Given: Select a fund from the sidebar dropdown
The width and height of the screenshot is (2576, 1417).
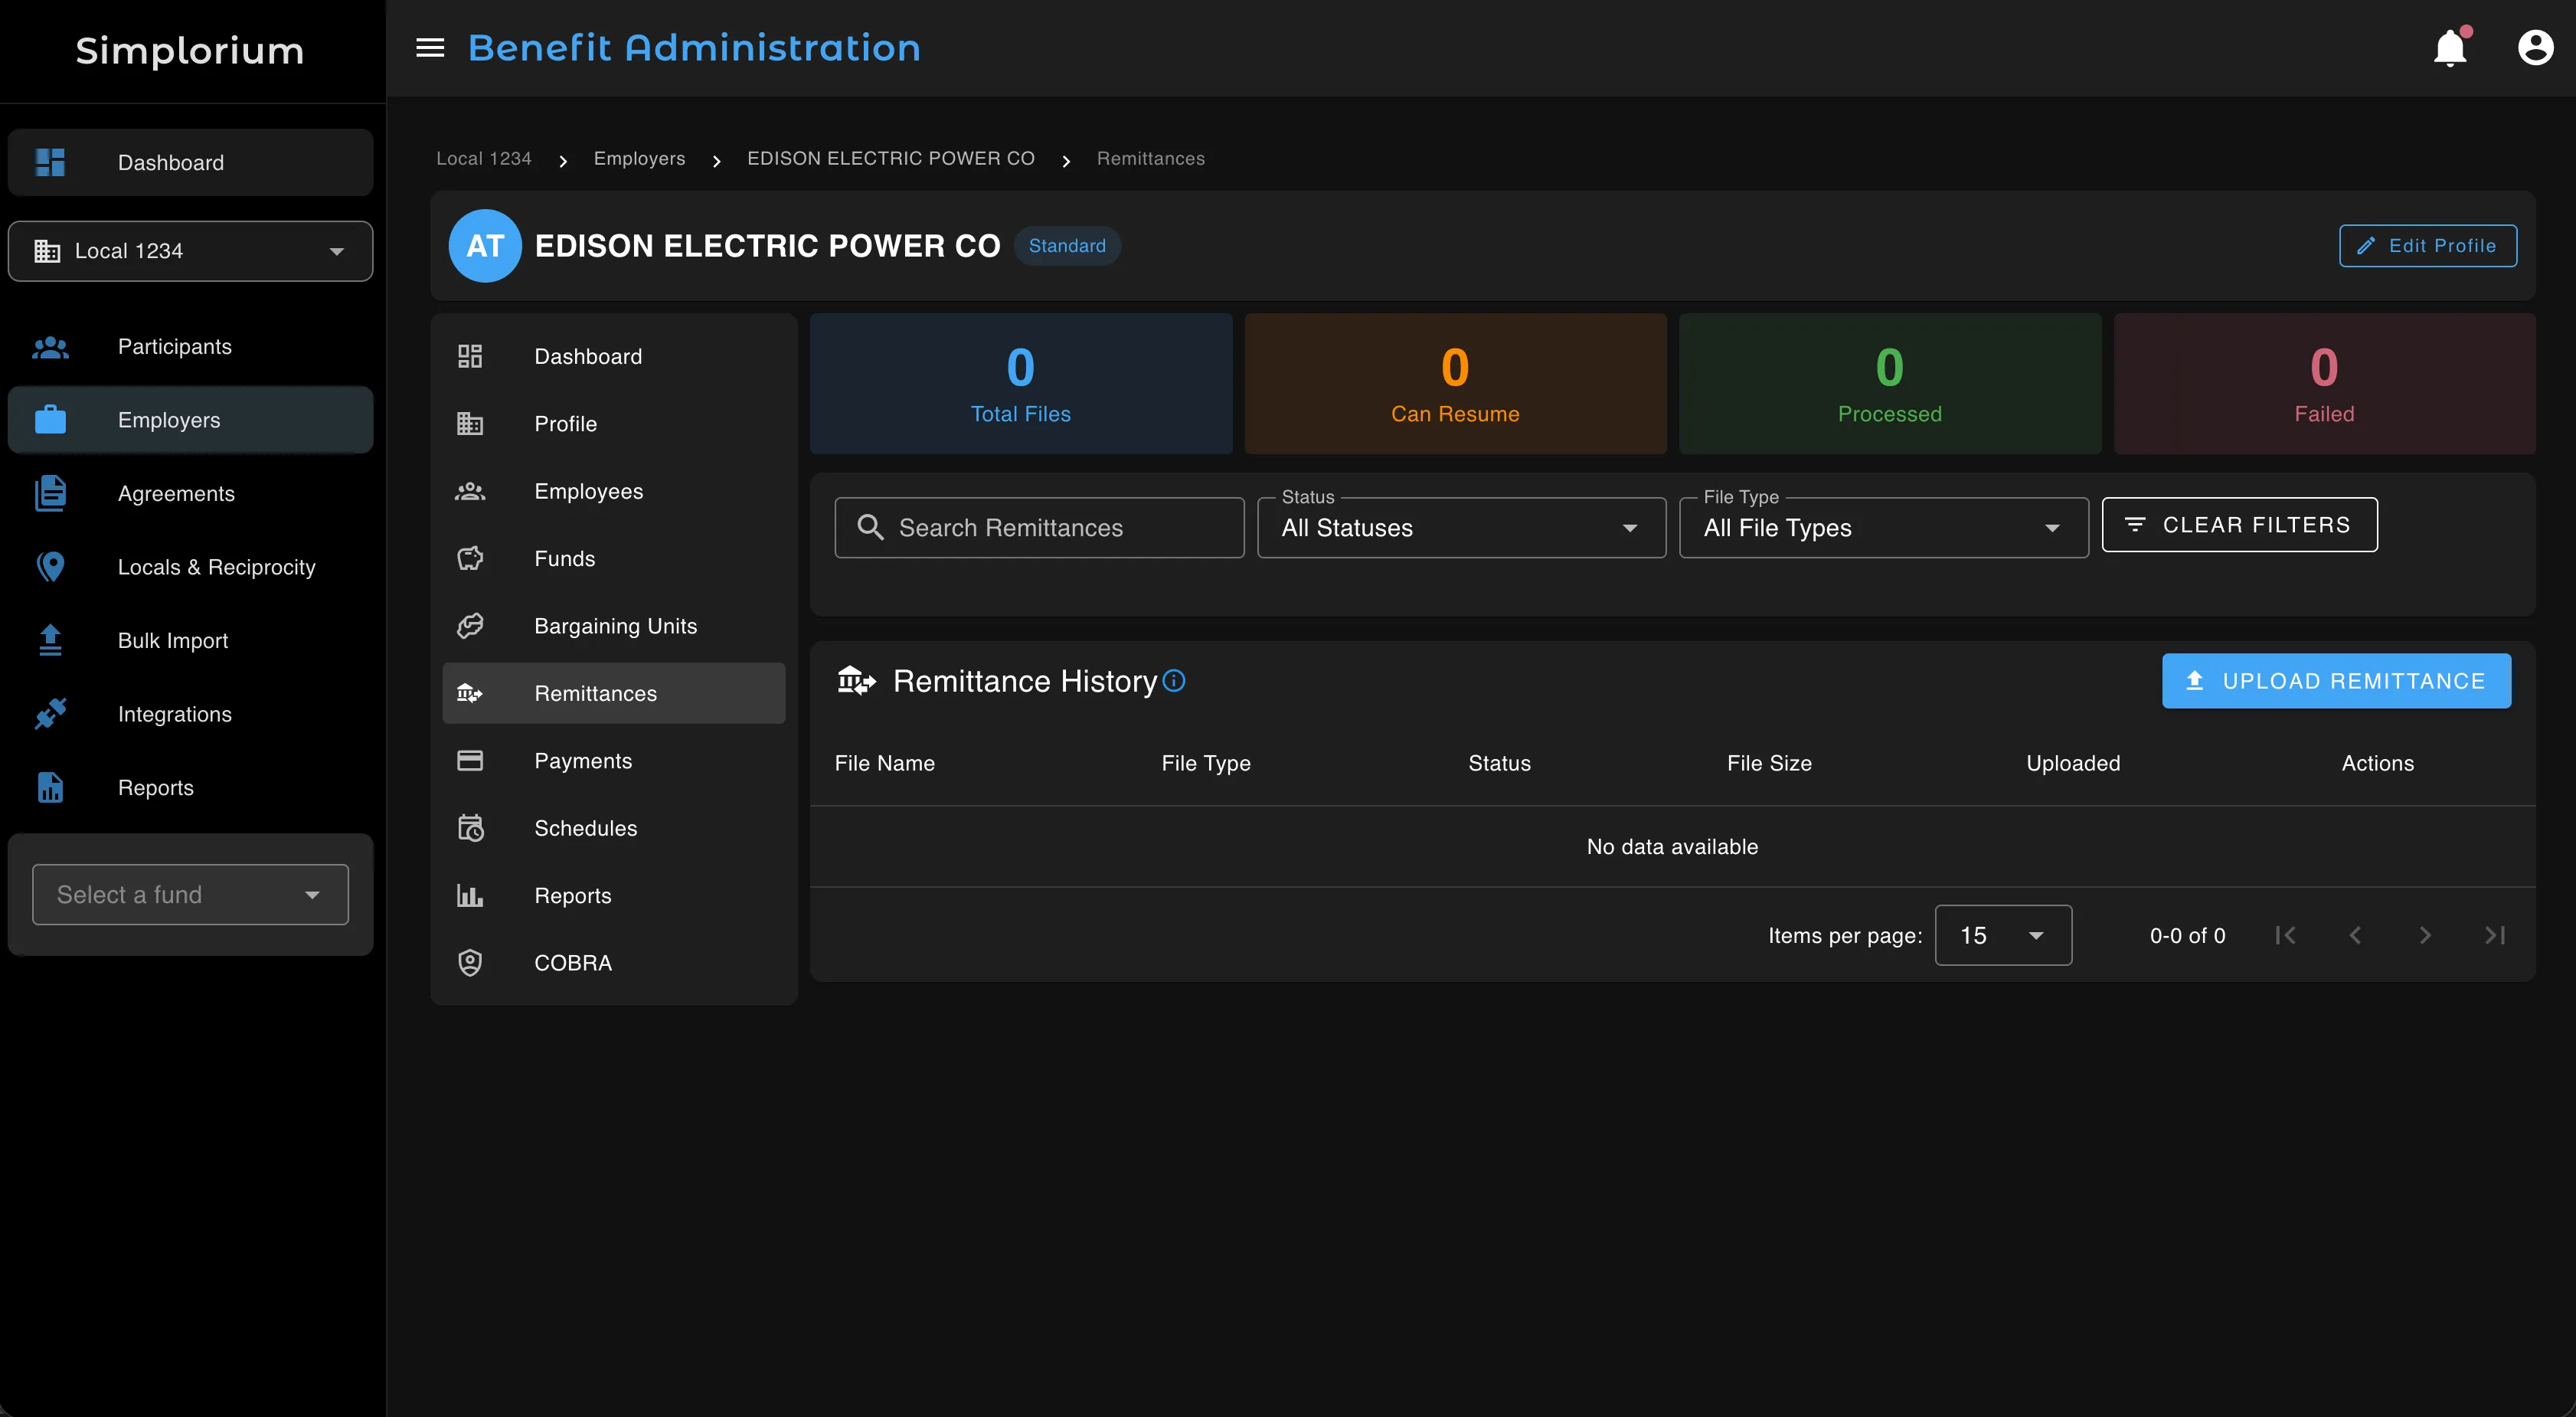Looking at the screenshot, I should tap(189, 894).
